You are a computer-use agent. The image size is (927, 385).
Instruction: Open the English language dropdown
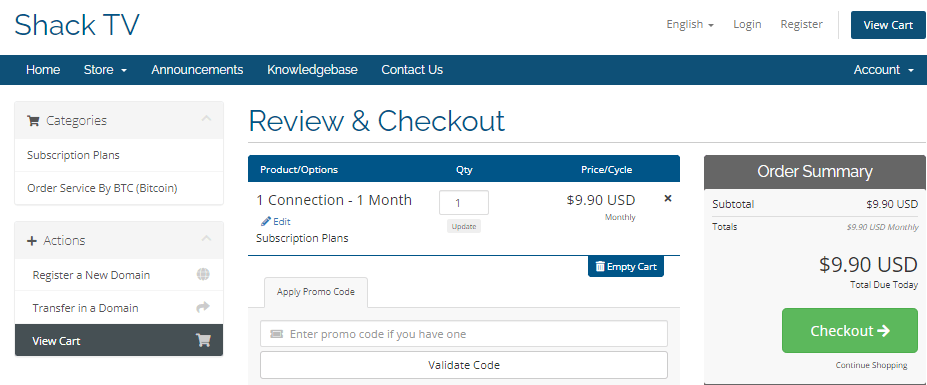(x=690, y=24)
